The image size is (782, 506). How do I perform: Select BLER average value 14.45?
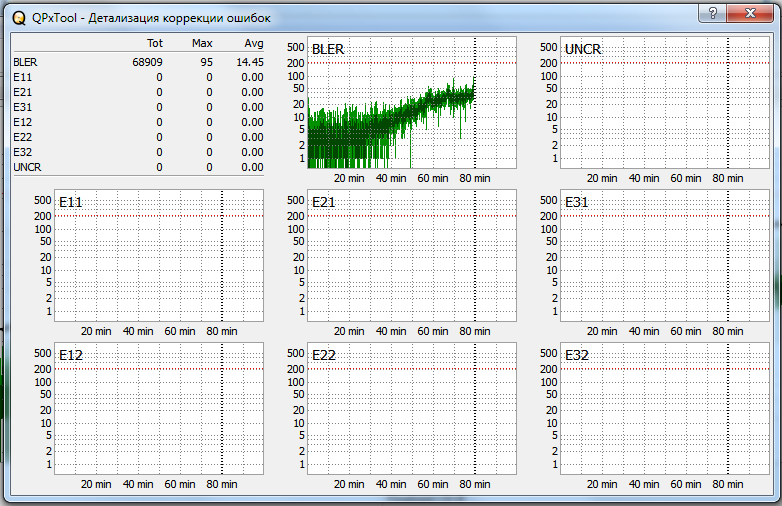tap(249, 62)
